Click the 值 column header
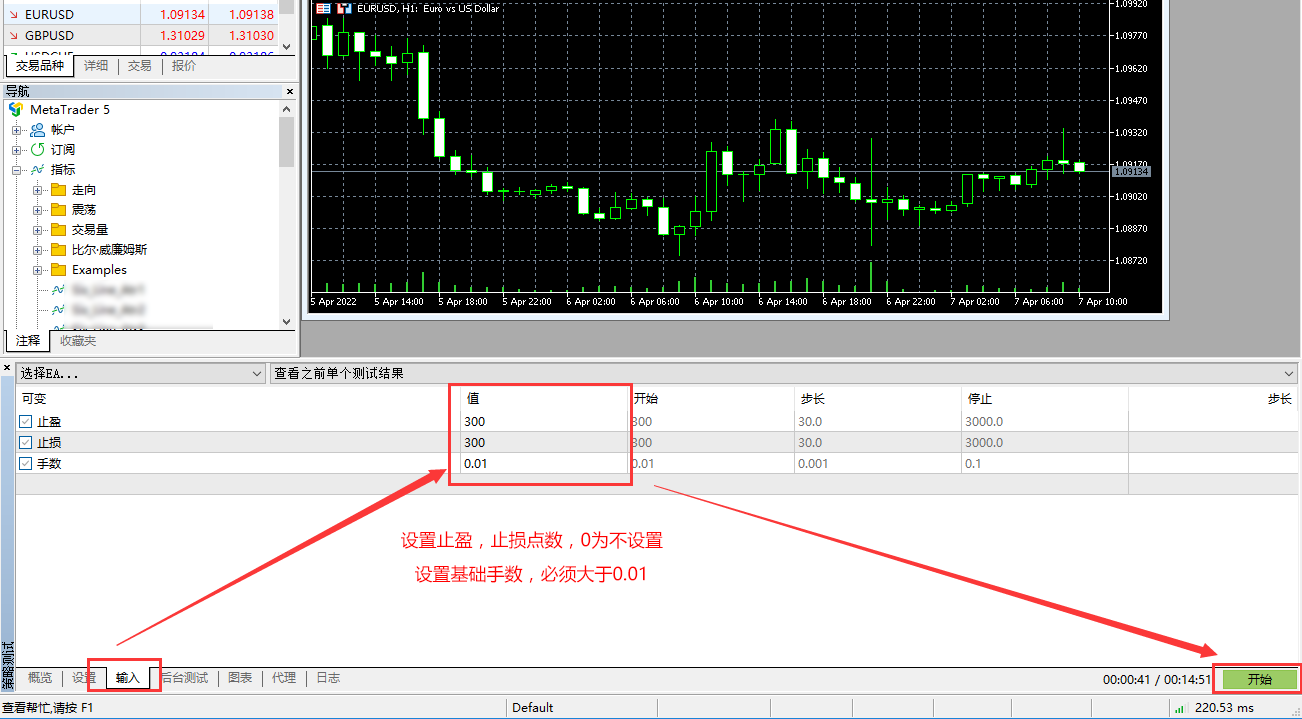This screenshot has height=719, width=1302. pos(544,398)
